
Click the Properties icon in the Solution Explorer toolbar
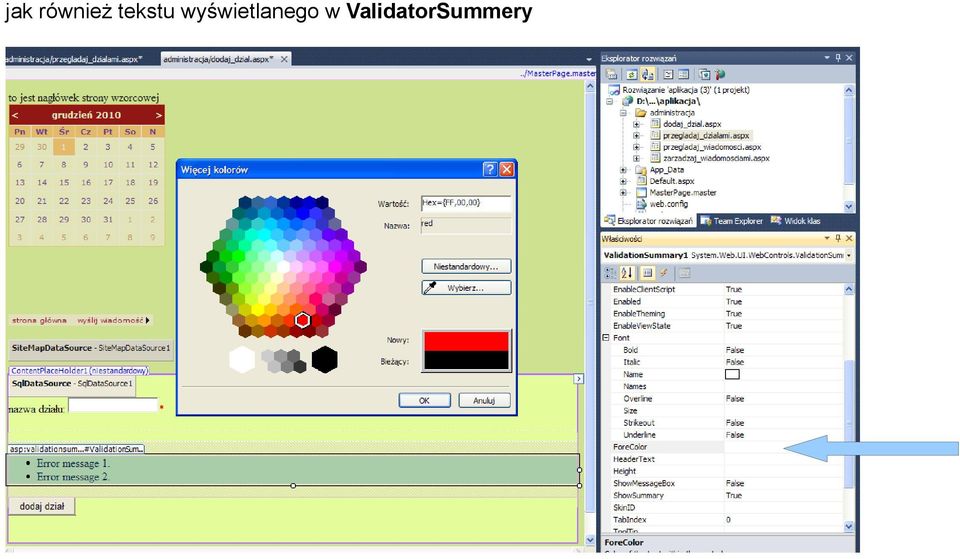(612, 75)
